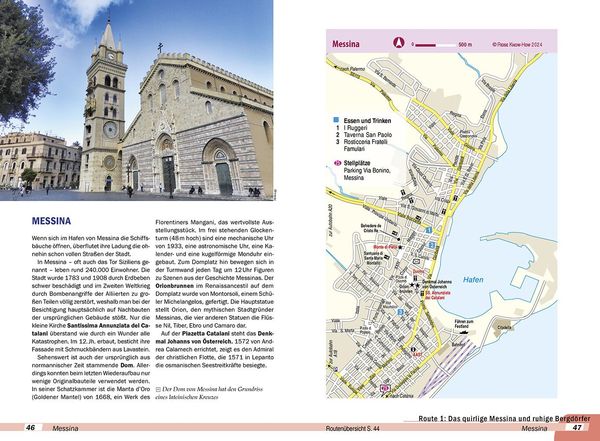Click the 'nach Palermo' direction label
Image resolution: width=600 pixels, height=441 pixels.
pyautogui.click(x=352, y=69)
